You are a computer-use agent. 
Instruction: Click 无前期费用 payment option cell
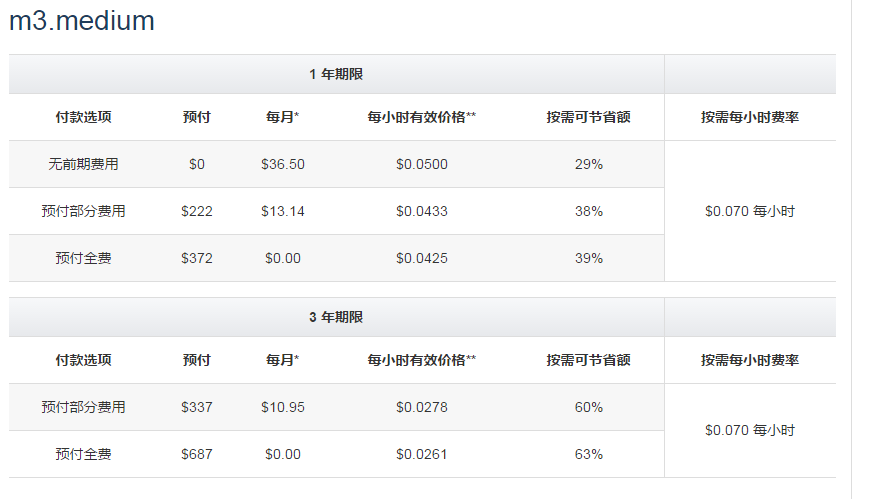83,164
